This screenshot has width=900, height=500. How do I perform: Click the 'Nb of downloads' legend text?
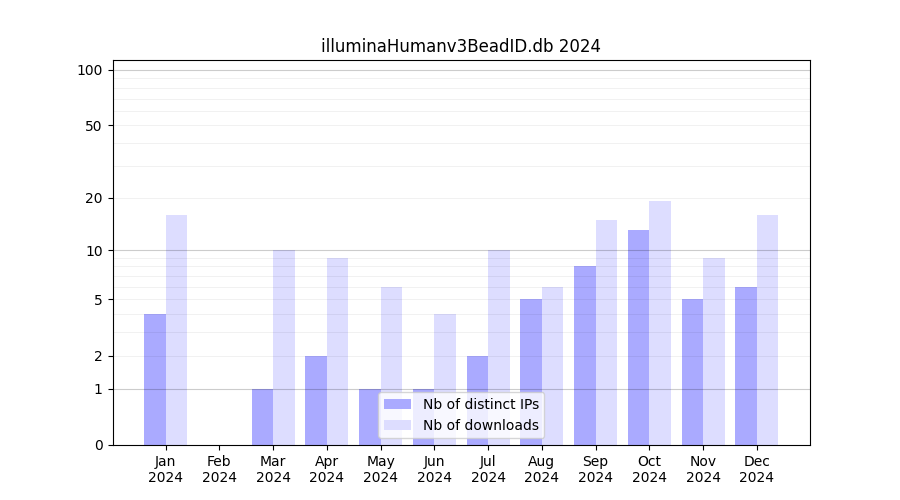click(x=480, y=425)
